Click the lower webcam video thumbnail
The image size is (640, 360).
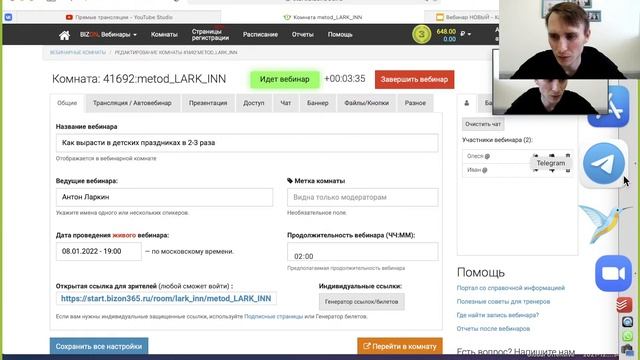click(x=550, y=97)
